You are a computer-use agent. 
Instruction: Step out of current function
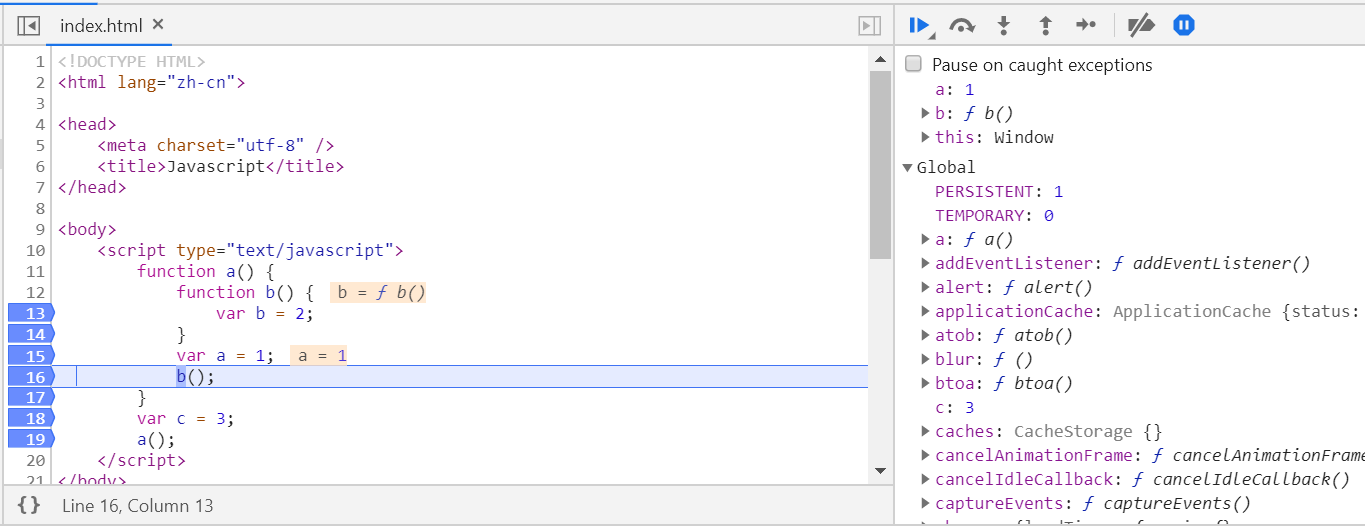pyautogui.click(x=1045, y=26)
